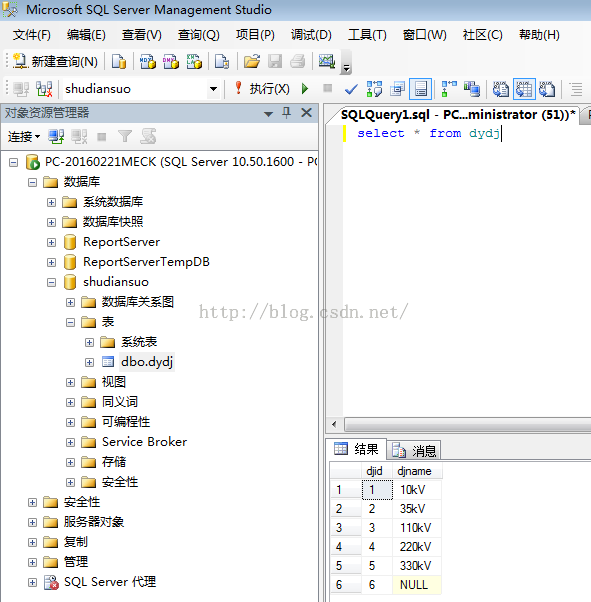Click the connect server icon in Object Explorer

click(x=56, y=136)
